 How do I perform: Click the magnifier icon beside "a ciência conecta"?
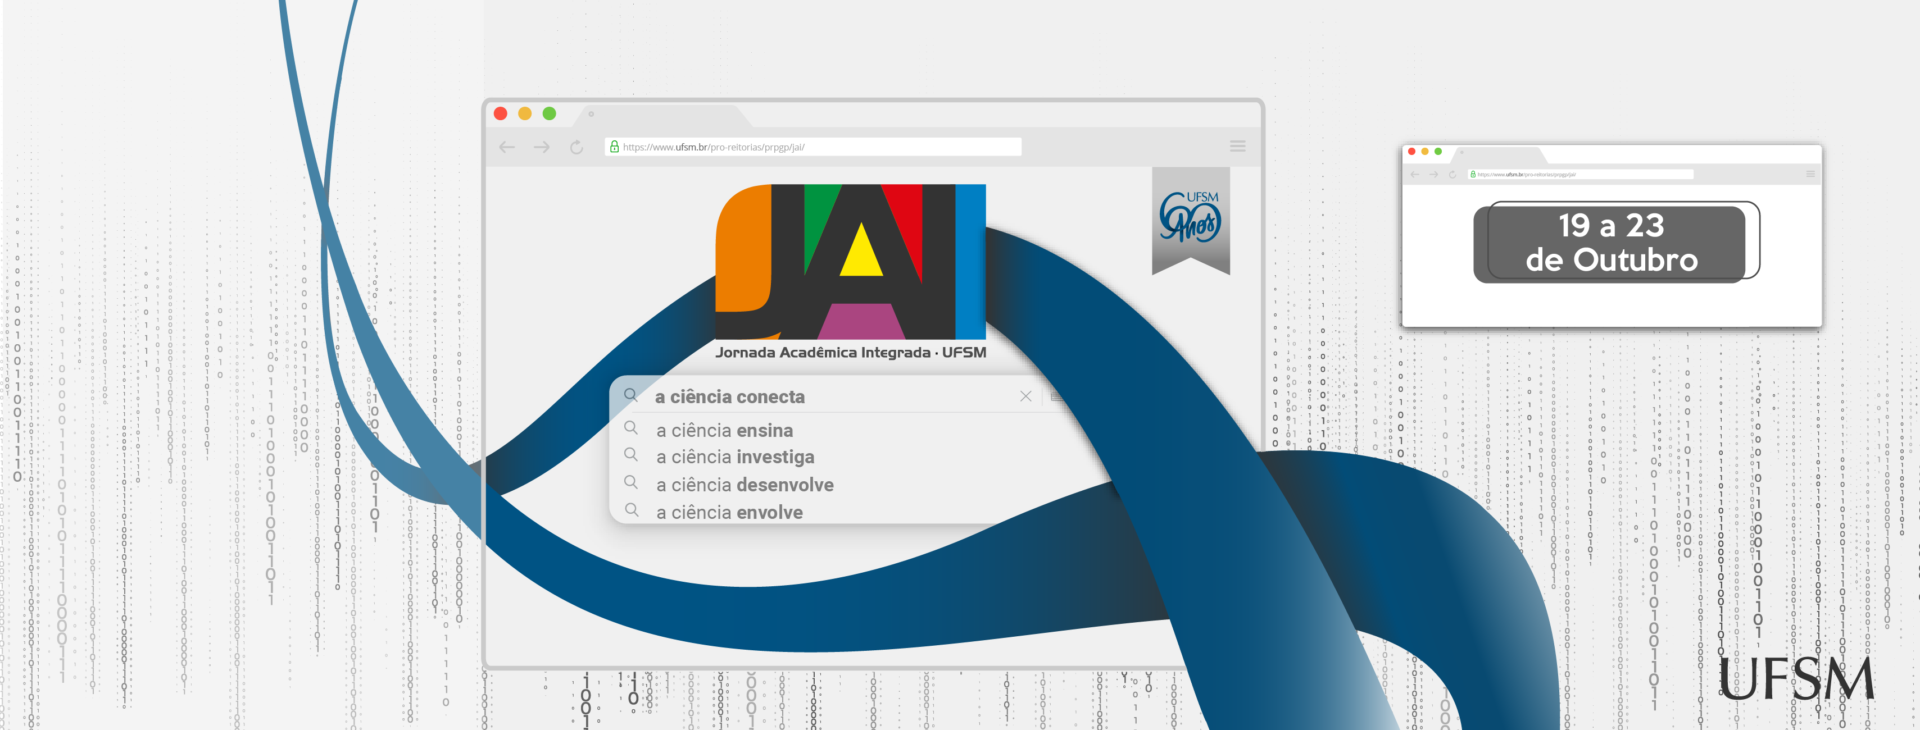(631, 395)
